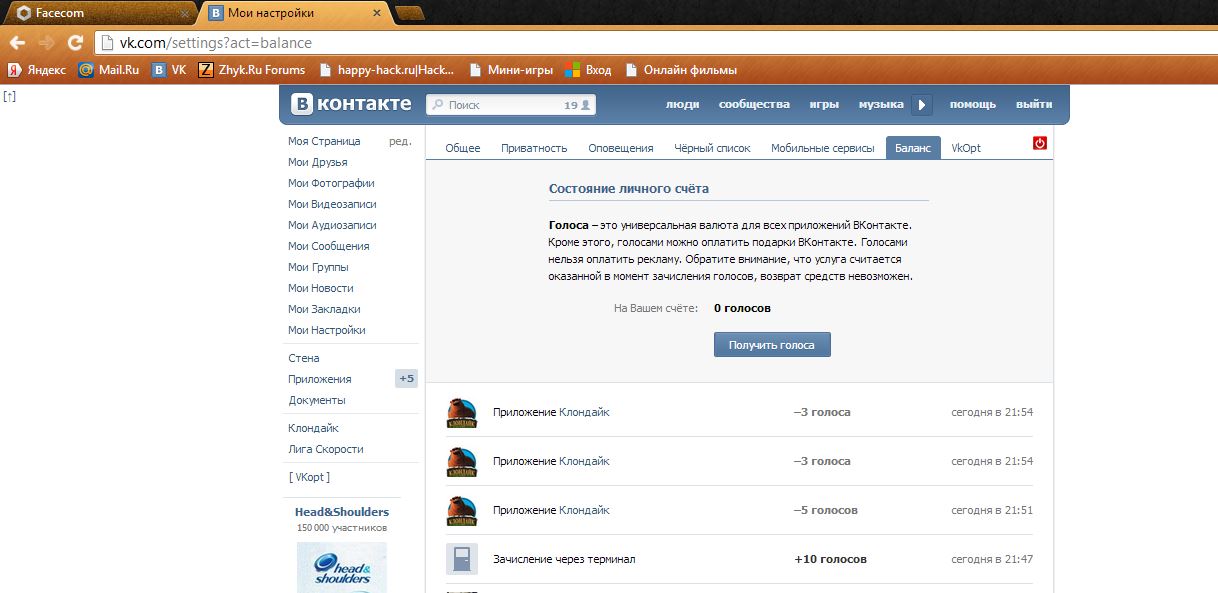Open Zhyk.Ru Forums bookmark
Screen dimensions: 1218x593
252,70
